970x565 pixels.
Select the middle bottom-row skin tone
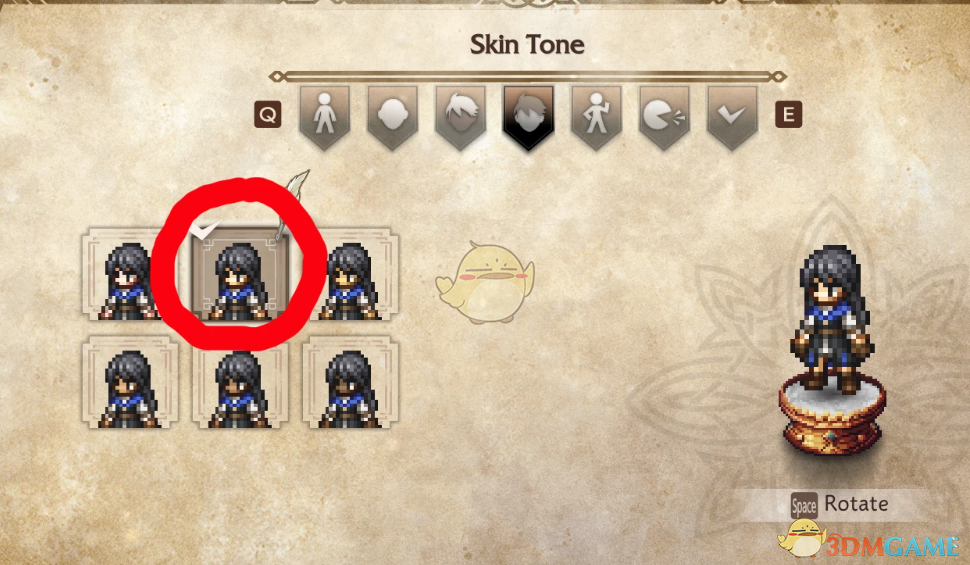coord(240,382)
